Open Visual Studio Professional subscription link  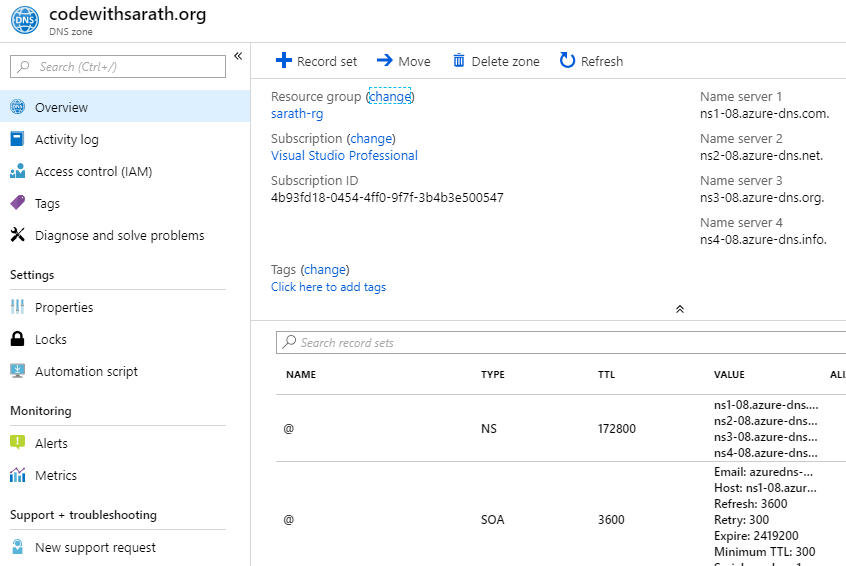344,155
